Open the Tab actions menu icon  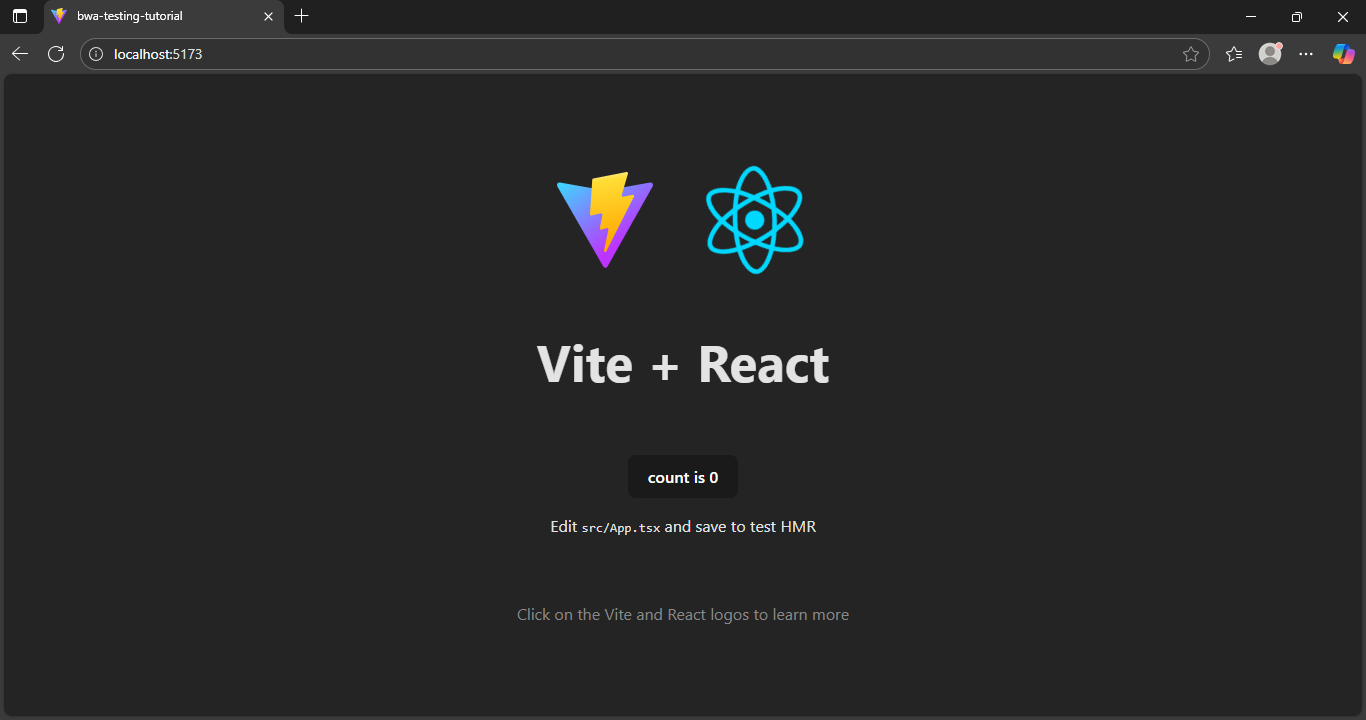(x=20, y=16)
